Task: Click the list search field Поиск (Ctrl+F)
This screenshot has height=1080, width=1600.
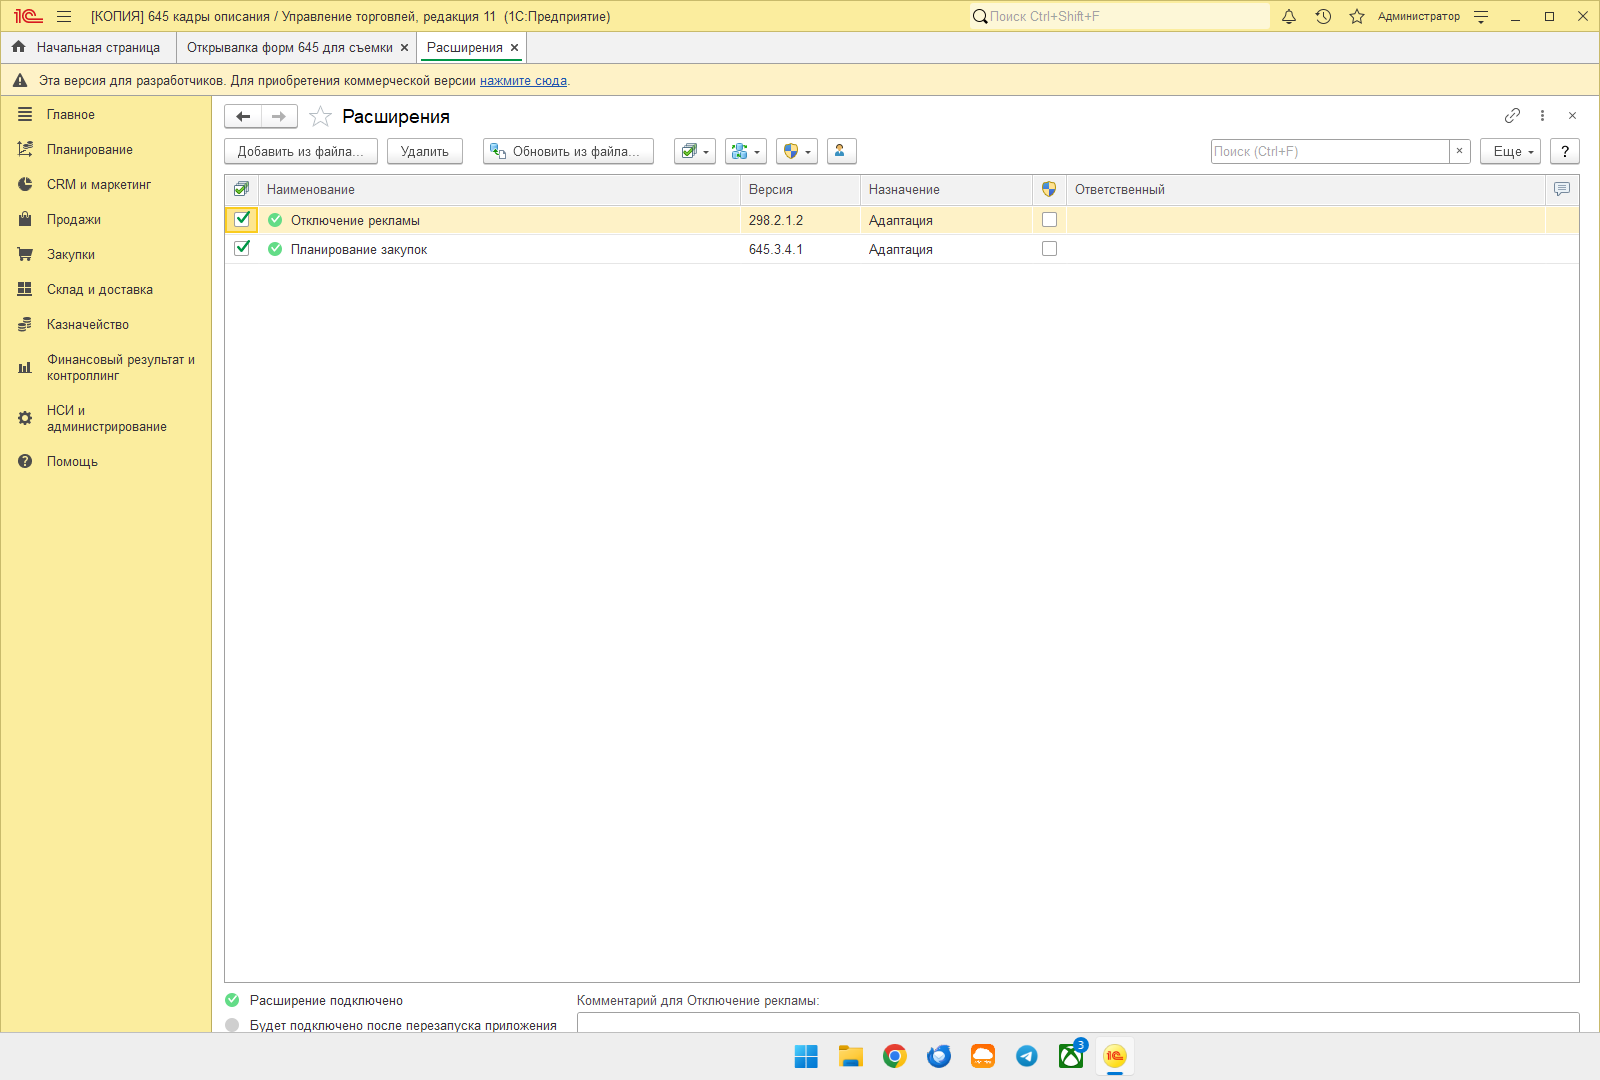Action: click(x=1330, y=151)
